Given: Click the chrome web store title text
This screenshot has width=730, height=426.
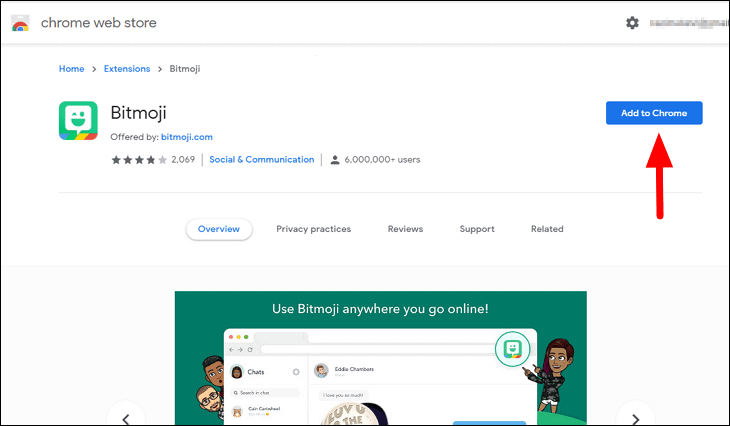Looking at the screenshot, I should pyautogui.click(x=99, y=23).
